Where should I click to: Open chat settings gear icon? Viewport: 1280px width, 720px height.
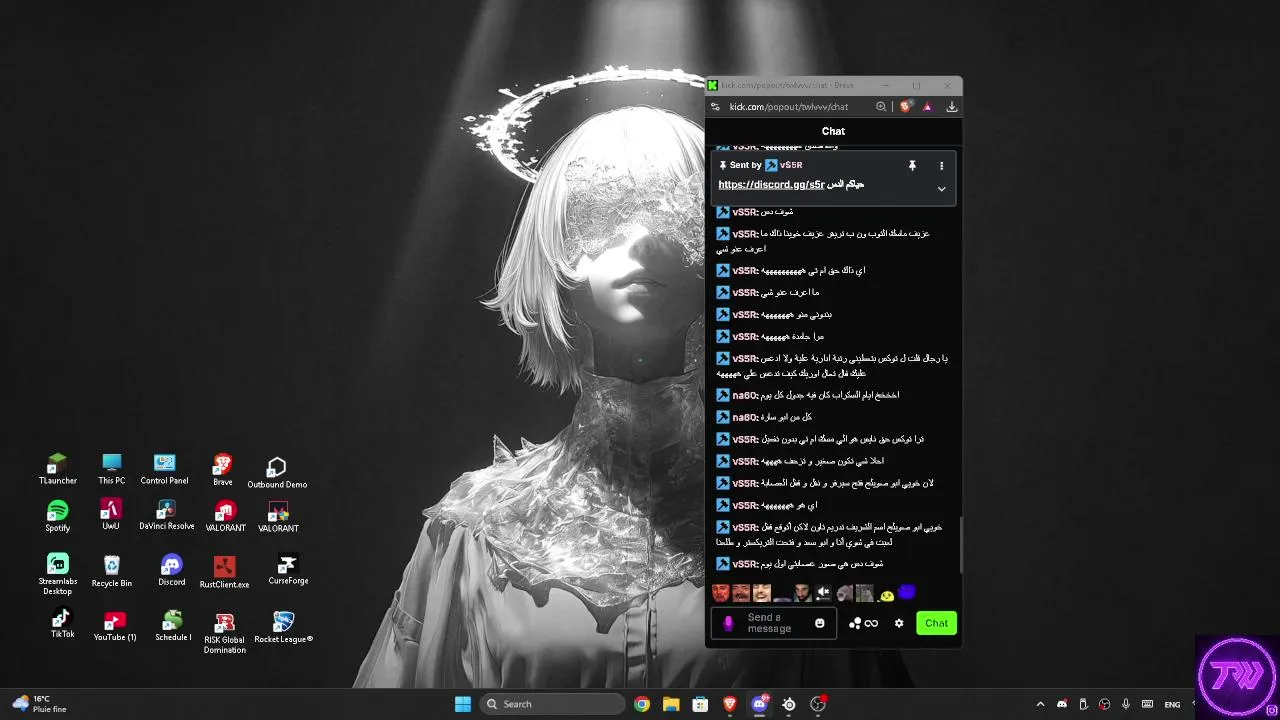[x=899, y=623]
